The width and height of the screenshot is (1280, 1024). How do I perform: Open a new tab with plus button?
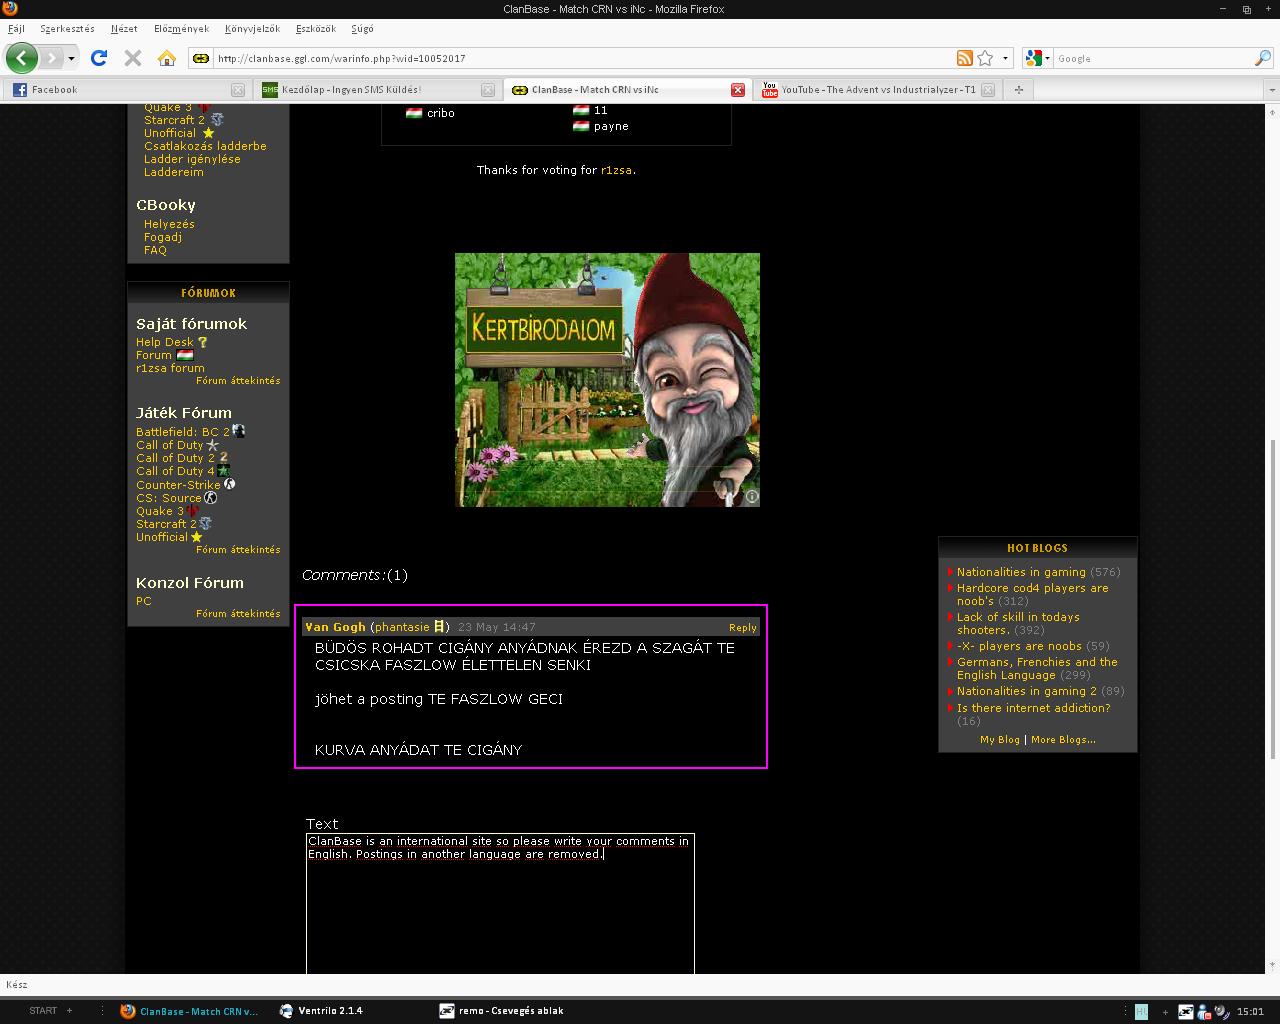tap(1018, 90)
